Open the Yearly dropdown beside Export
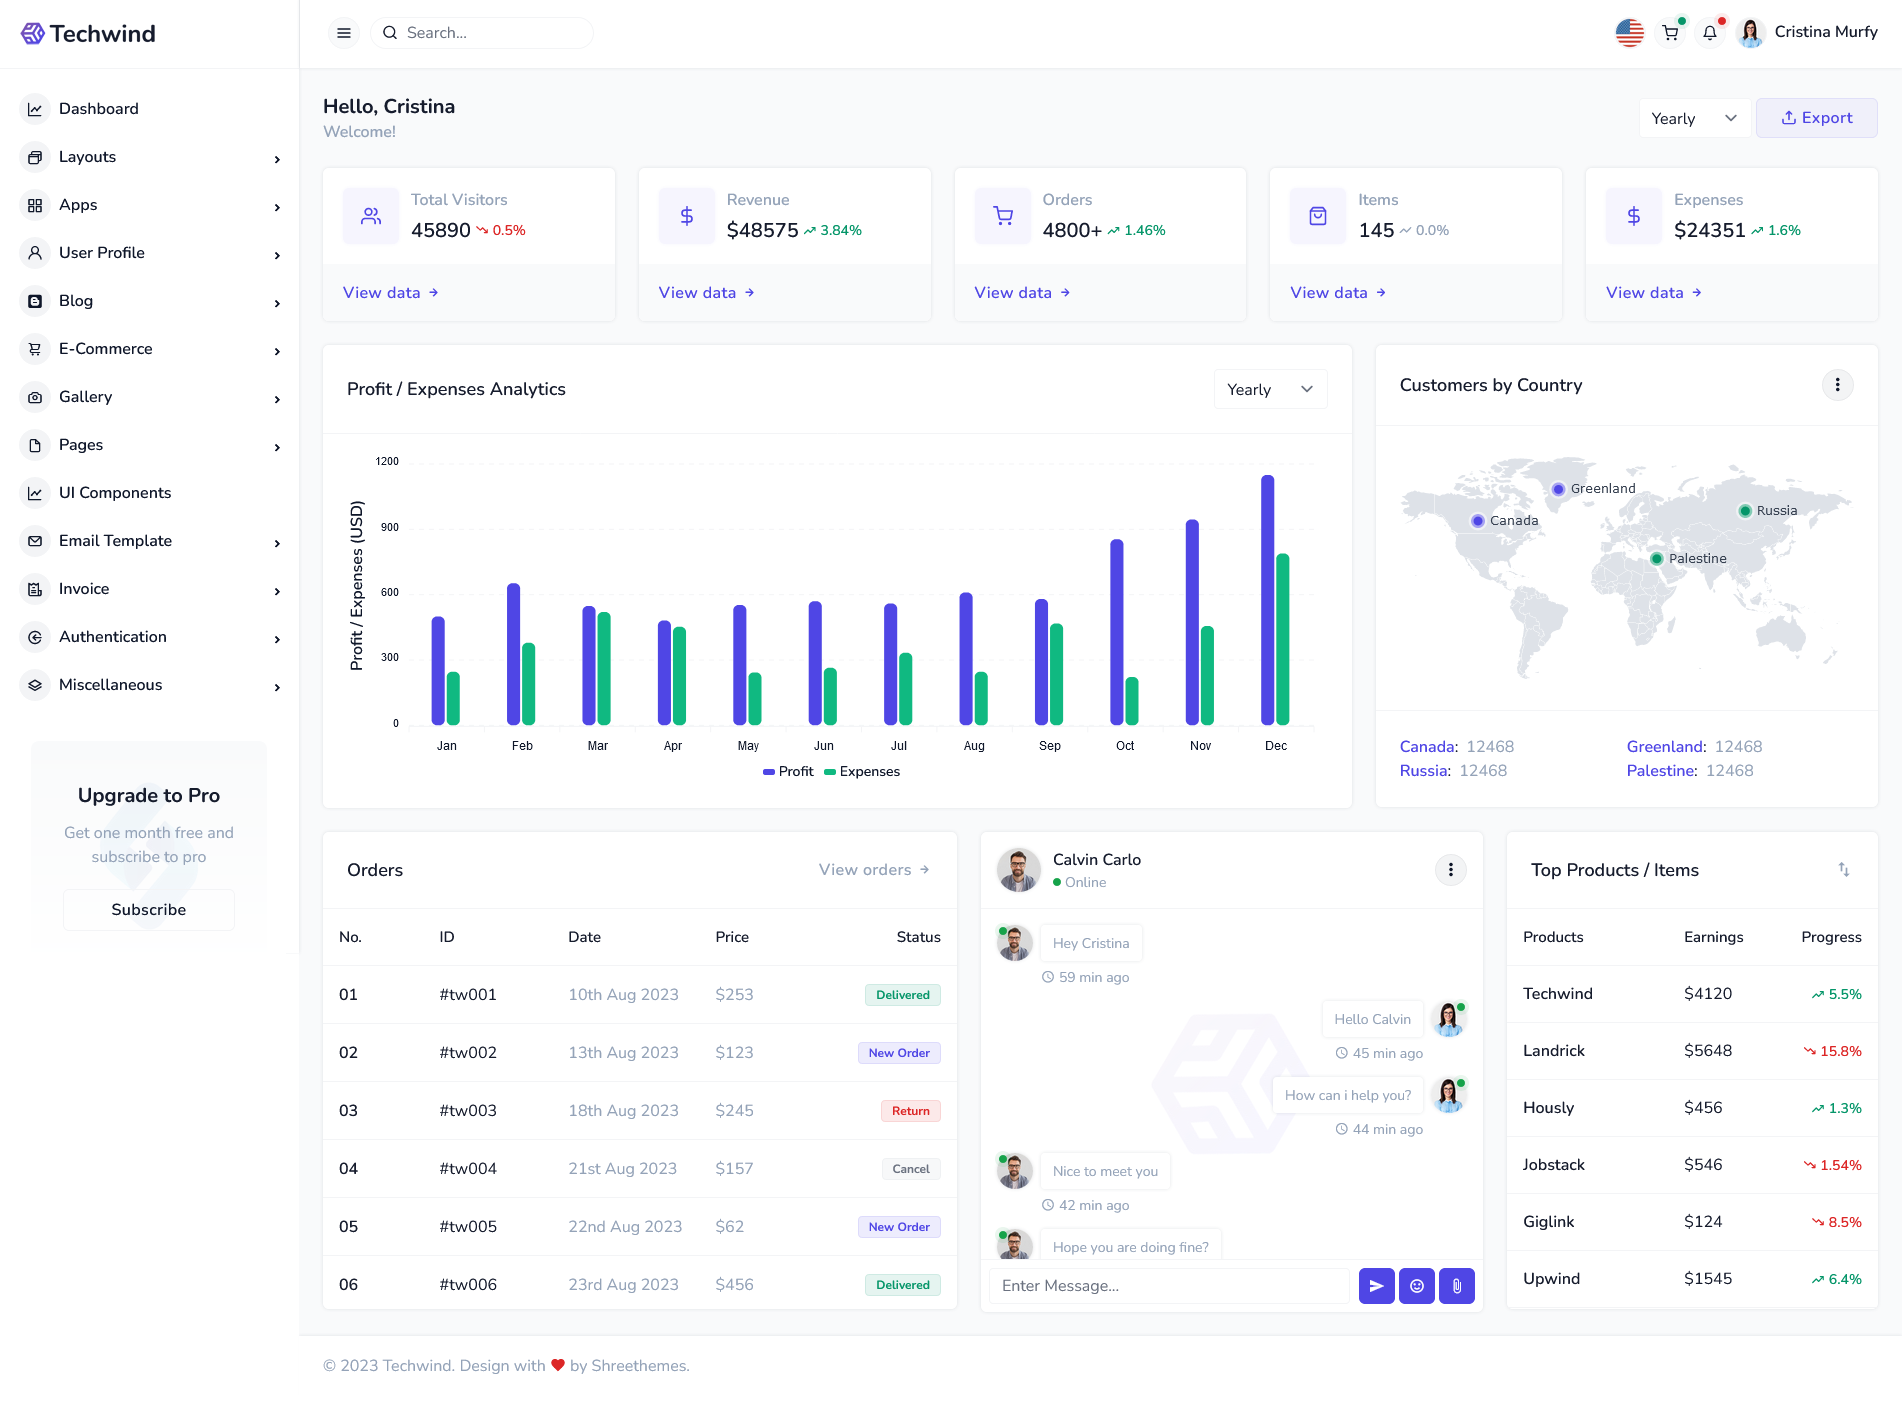 point(1694,119)
